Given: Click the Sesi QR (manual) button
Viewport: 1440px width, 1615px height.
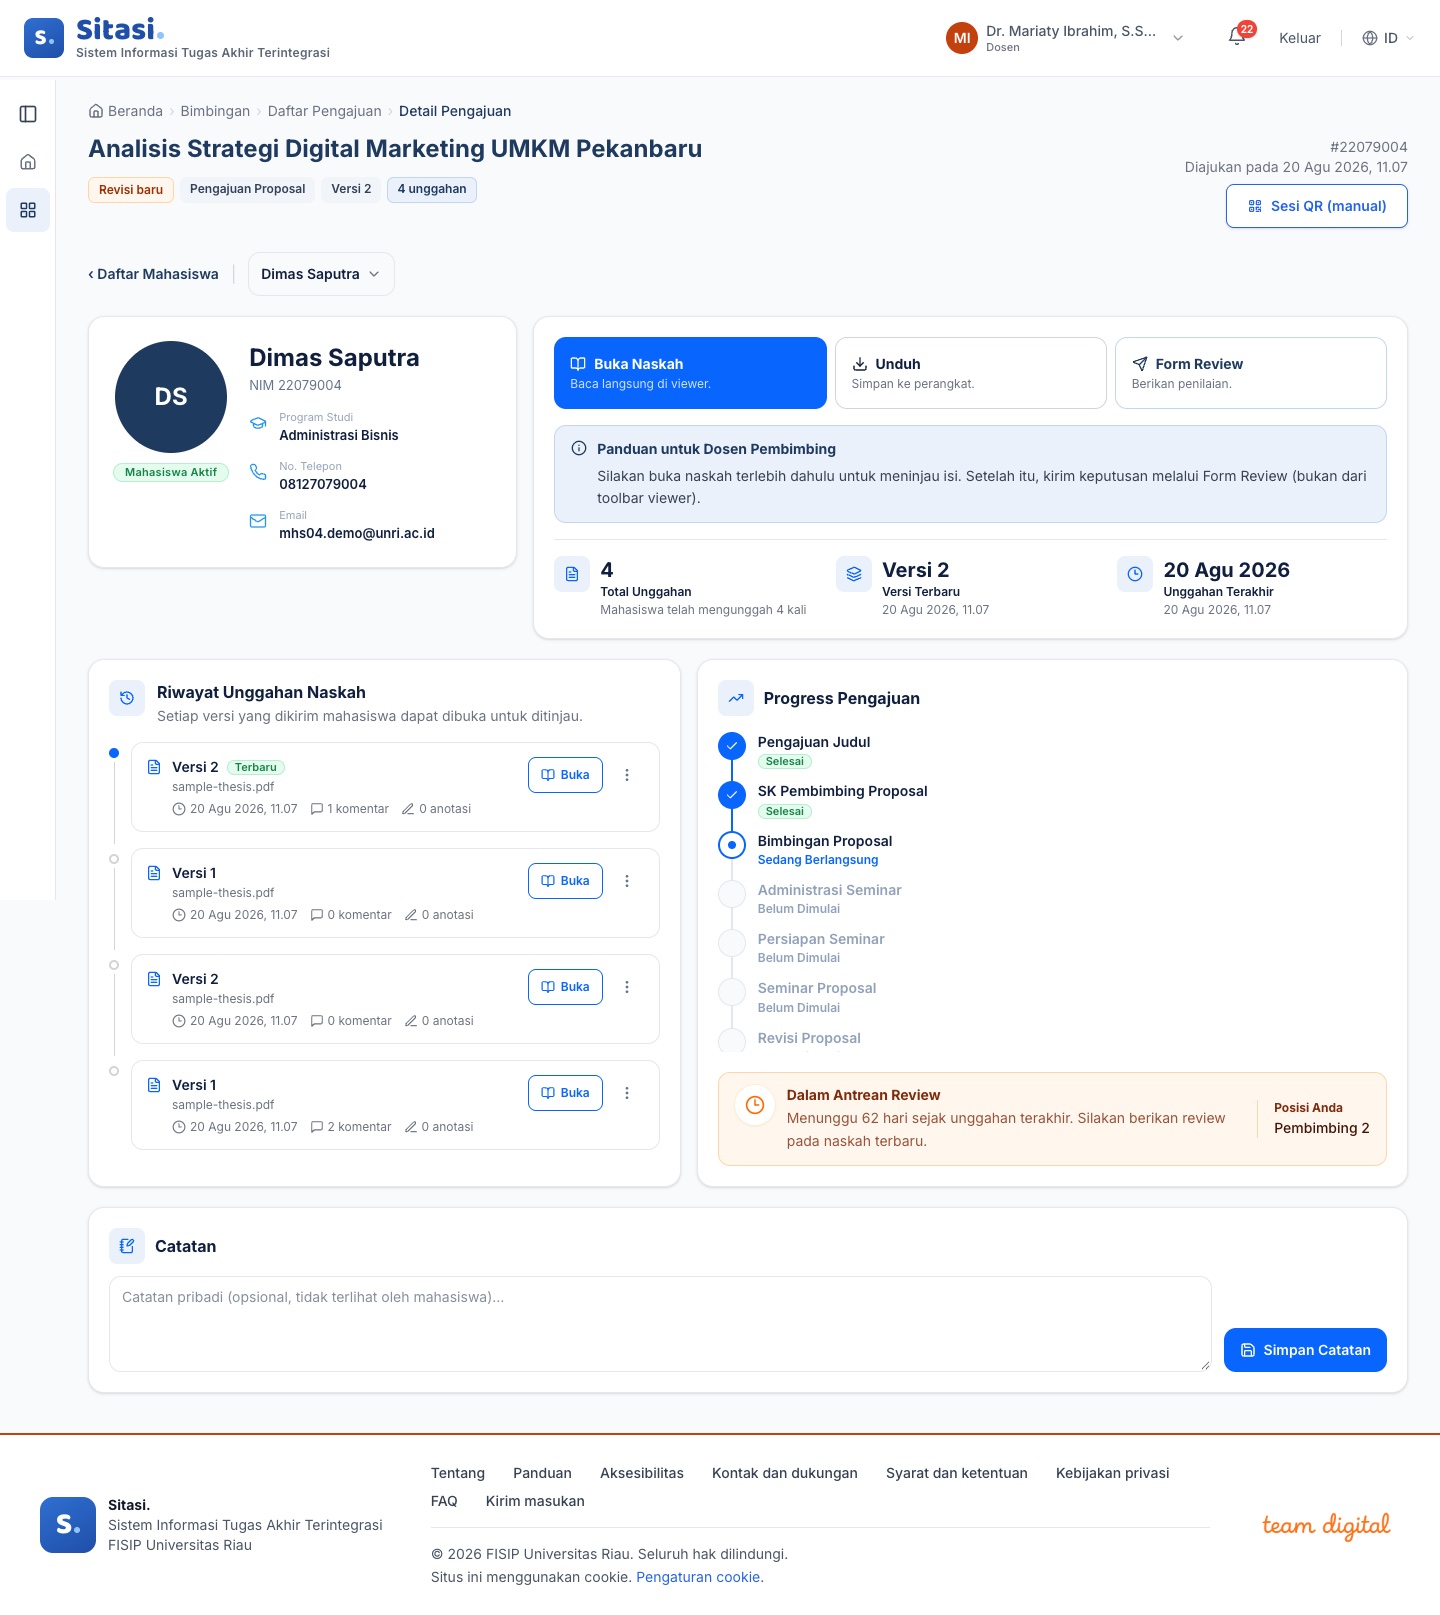Looking at the screenshot, I should (x=1317, y=206).
